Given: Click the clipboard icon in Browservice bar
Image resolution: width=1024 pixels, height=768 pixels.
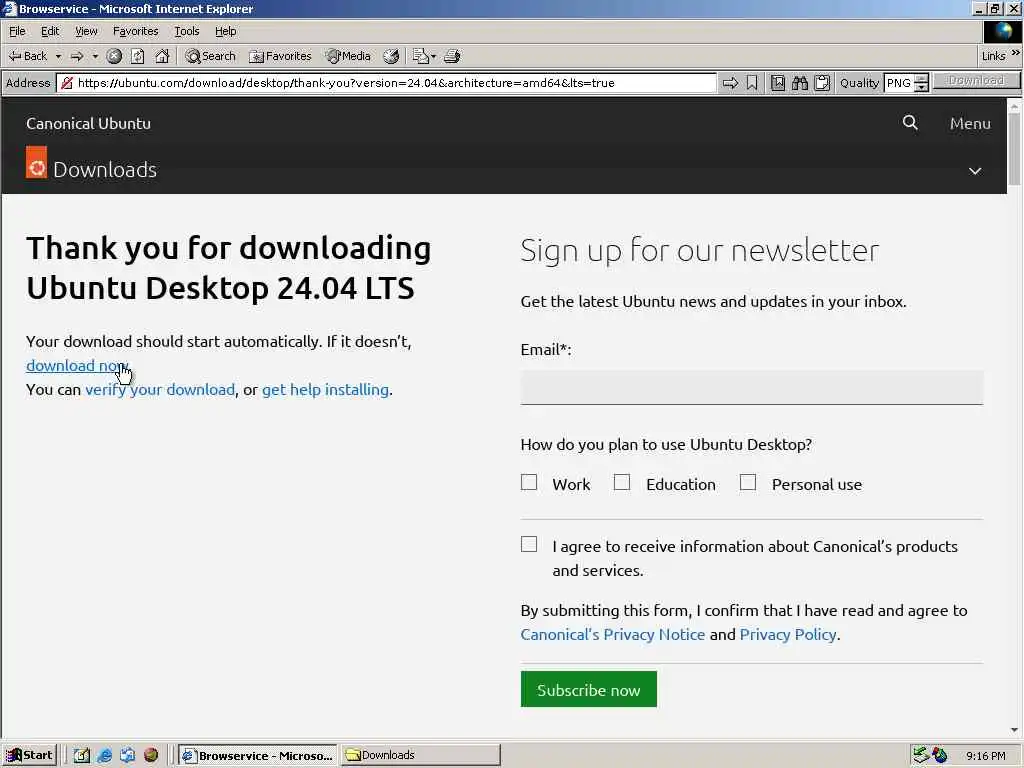Looking at the screenshot, I should tap(822, 83).
